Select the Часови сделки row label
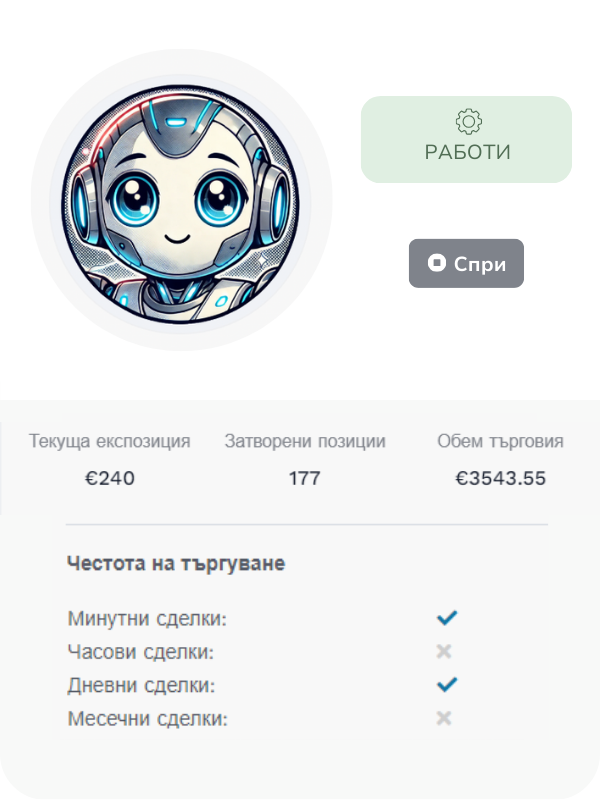Image resolution: width=600 pixels, height=800 pixels. 142,652
